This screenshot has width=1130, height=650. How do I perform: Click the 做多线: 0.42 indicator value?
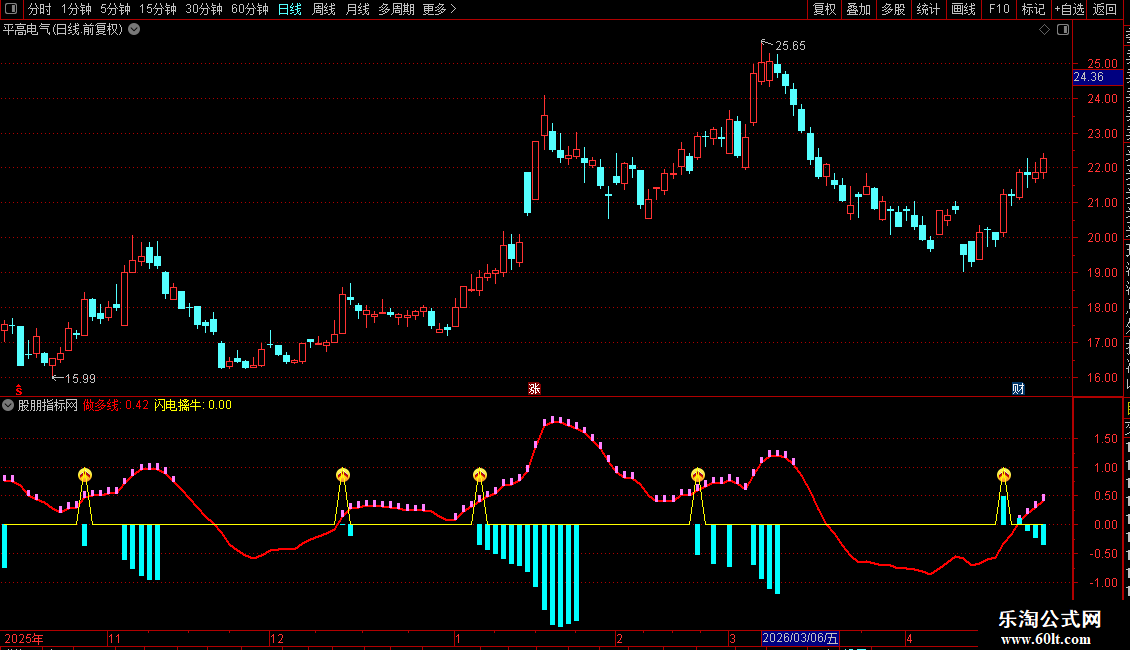(116, 405)
